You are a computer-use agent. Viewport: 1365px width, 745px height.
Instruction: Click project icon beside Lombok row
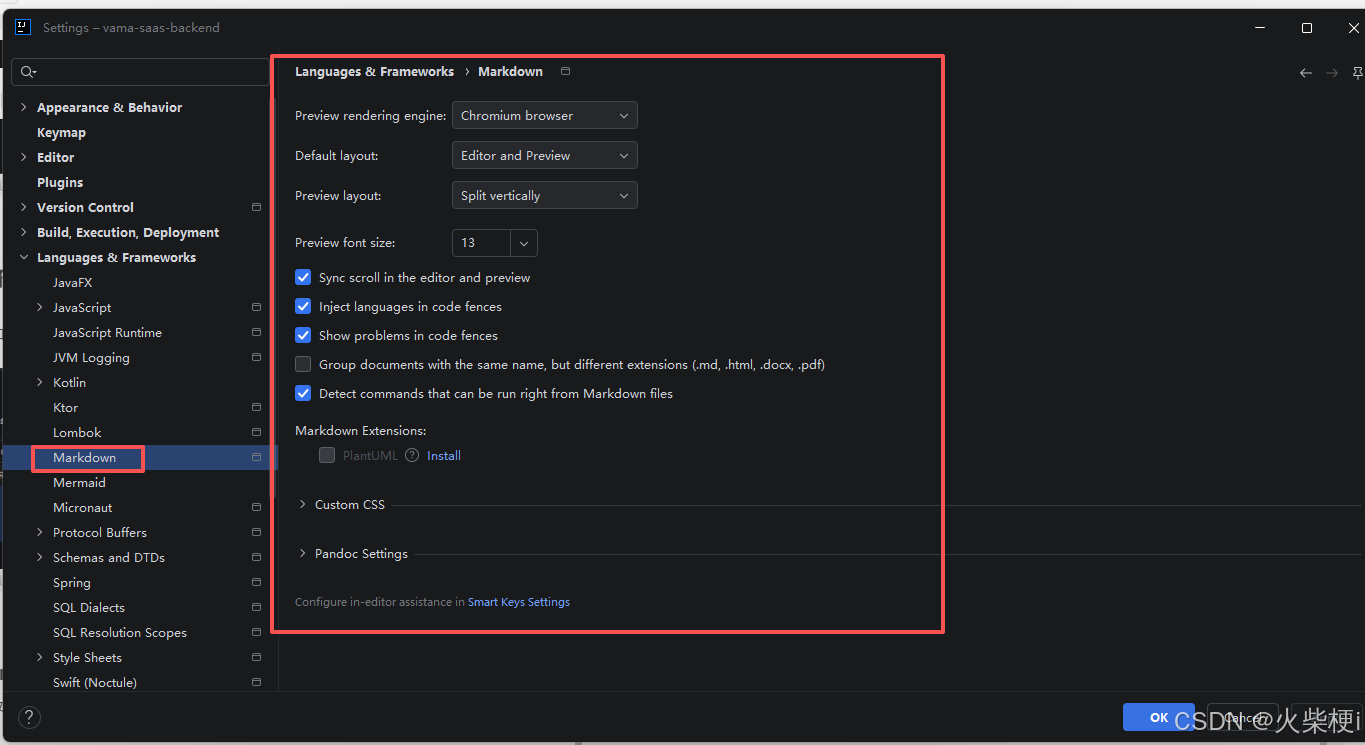pos(256,432)
